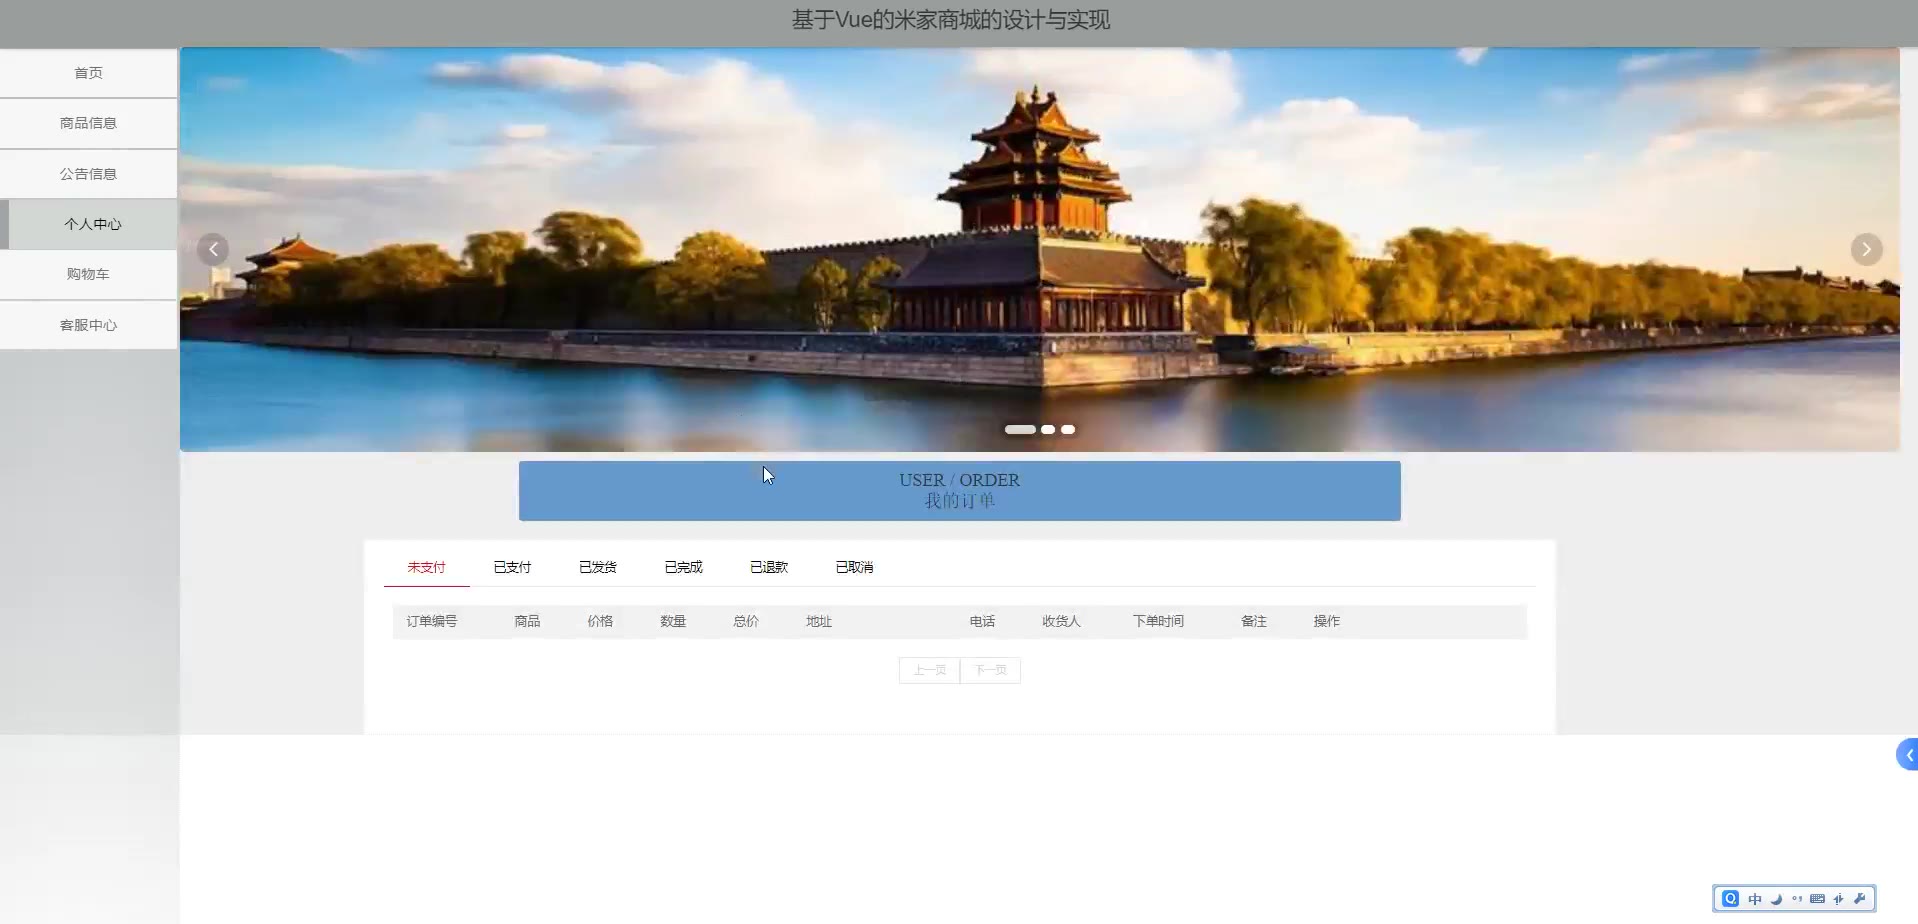Select the third carousel indicator dot
The image size is (1918, 924).
1068,429
